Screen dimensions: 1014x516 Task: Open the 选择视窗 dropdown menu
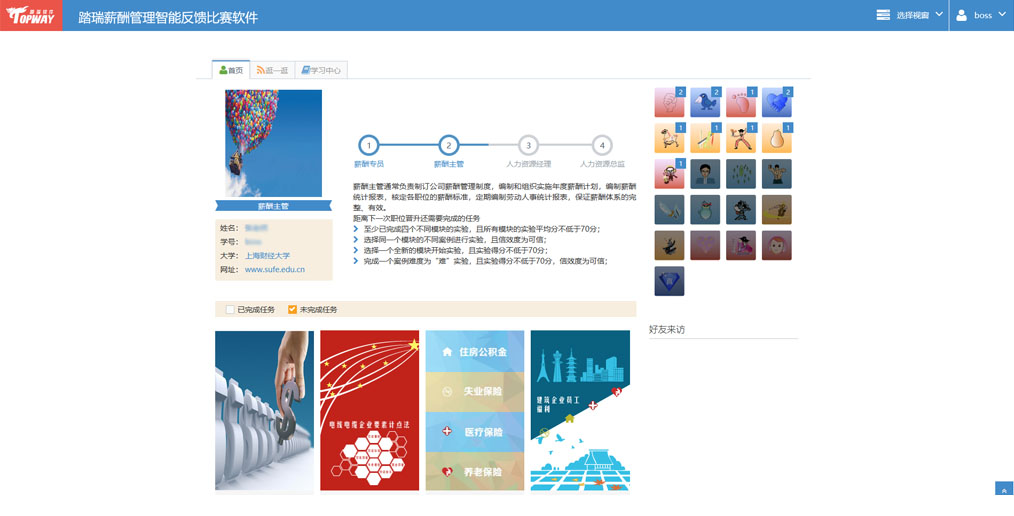click(909, 15)
